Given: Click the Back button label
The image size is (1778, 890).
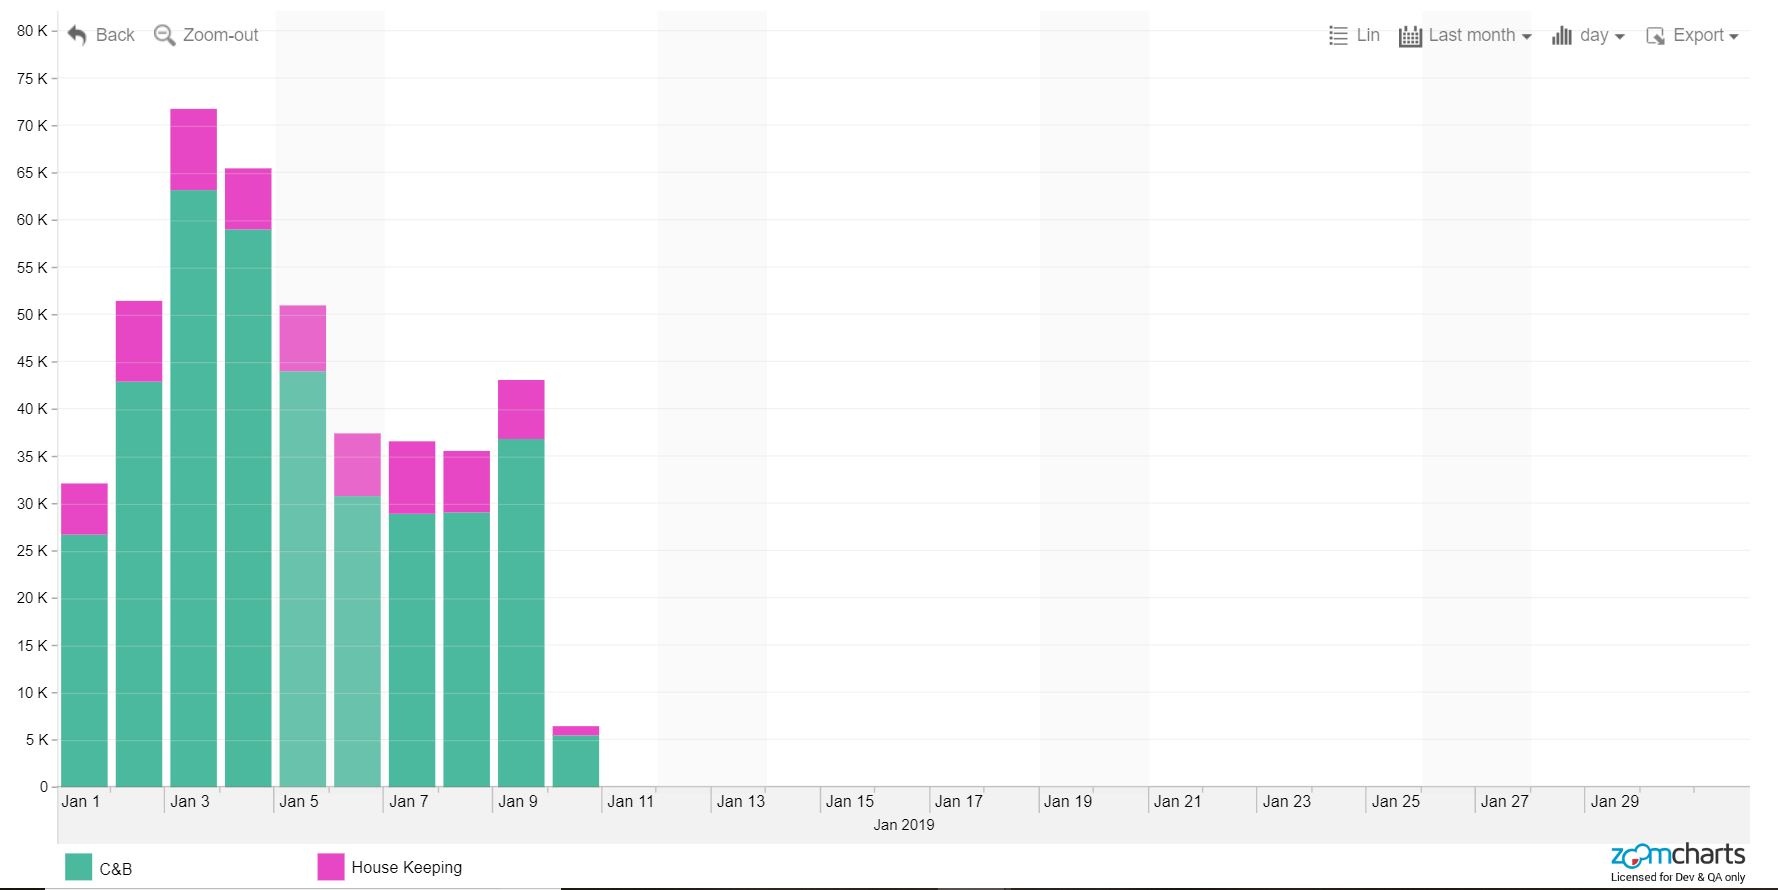Looking at the screenshot, I should pos(115,35).
